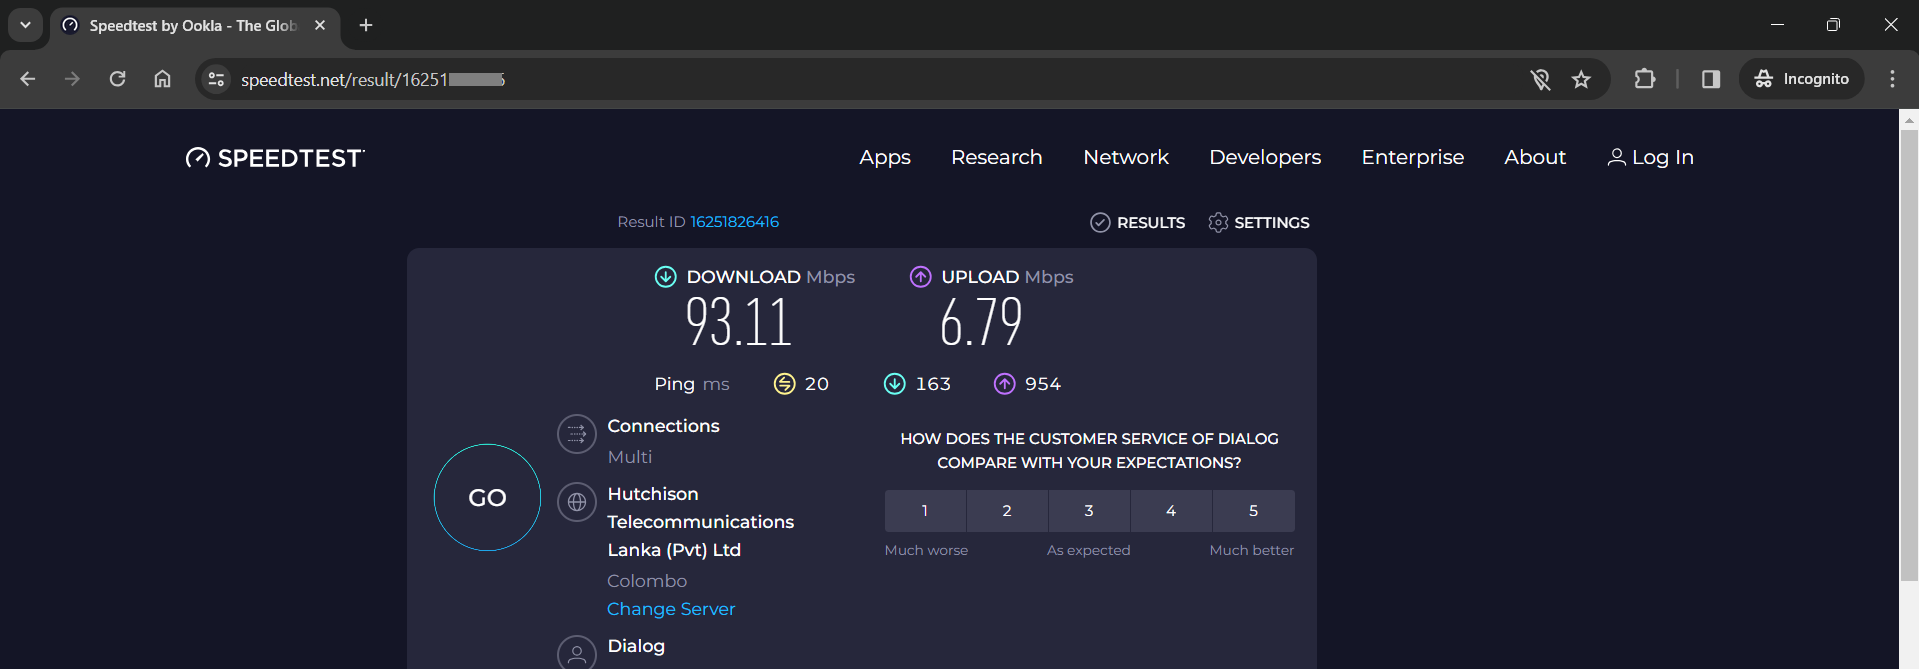Screen dimensions: 1919x669
Task: Click the SPEEDTEST logo
Action: (275, 158)
